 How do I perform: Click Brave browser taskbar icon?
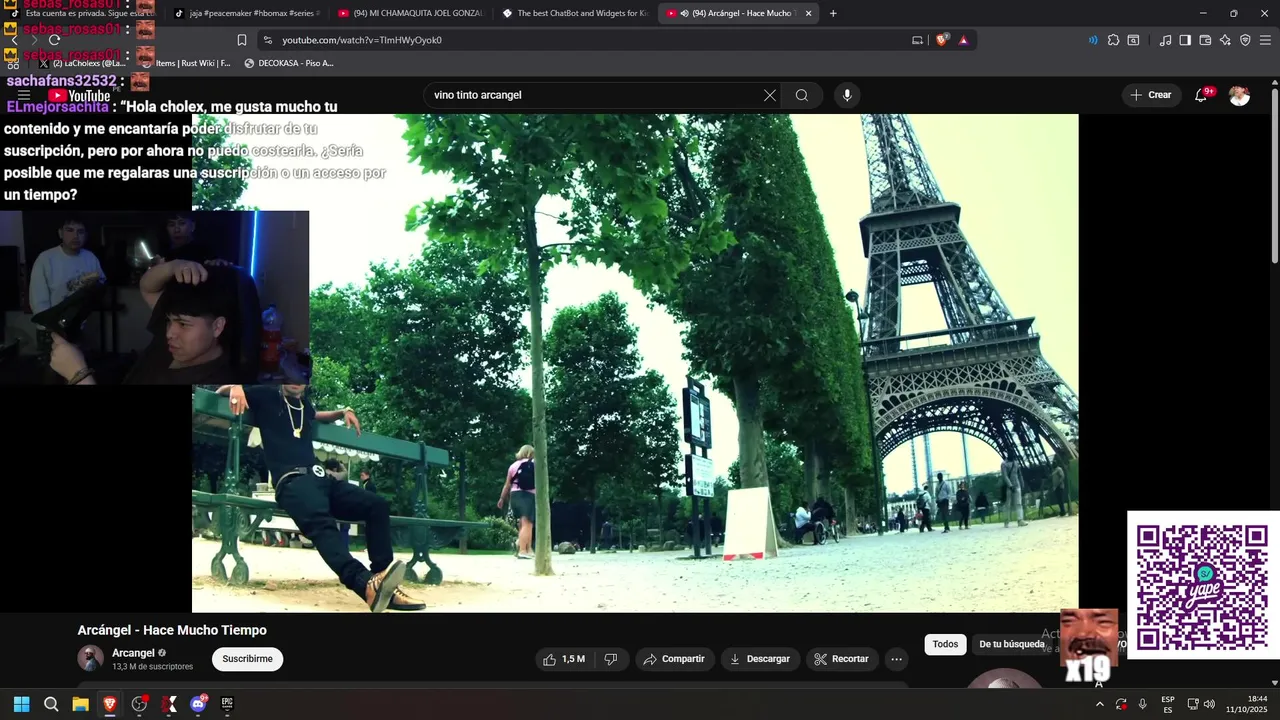coord(110,704)
